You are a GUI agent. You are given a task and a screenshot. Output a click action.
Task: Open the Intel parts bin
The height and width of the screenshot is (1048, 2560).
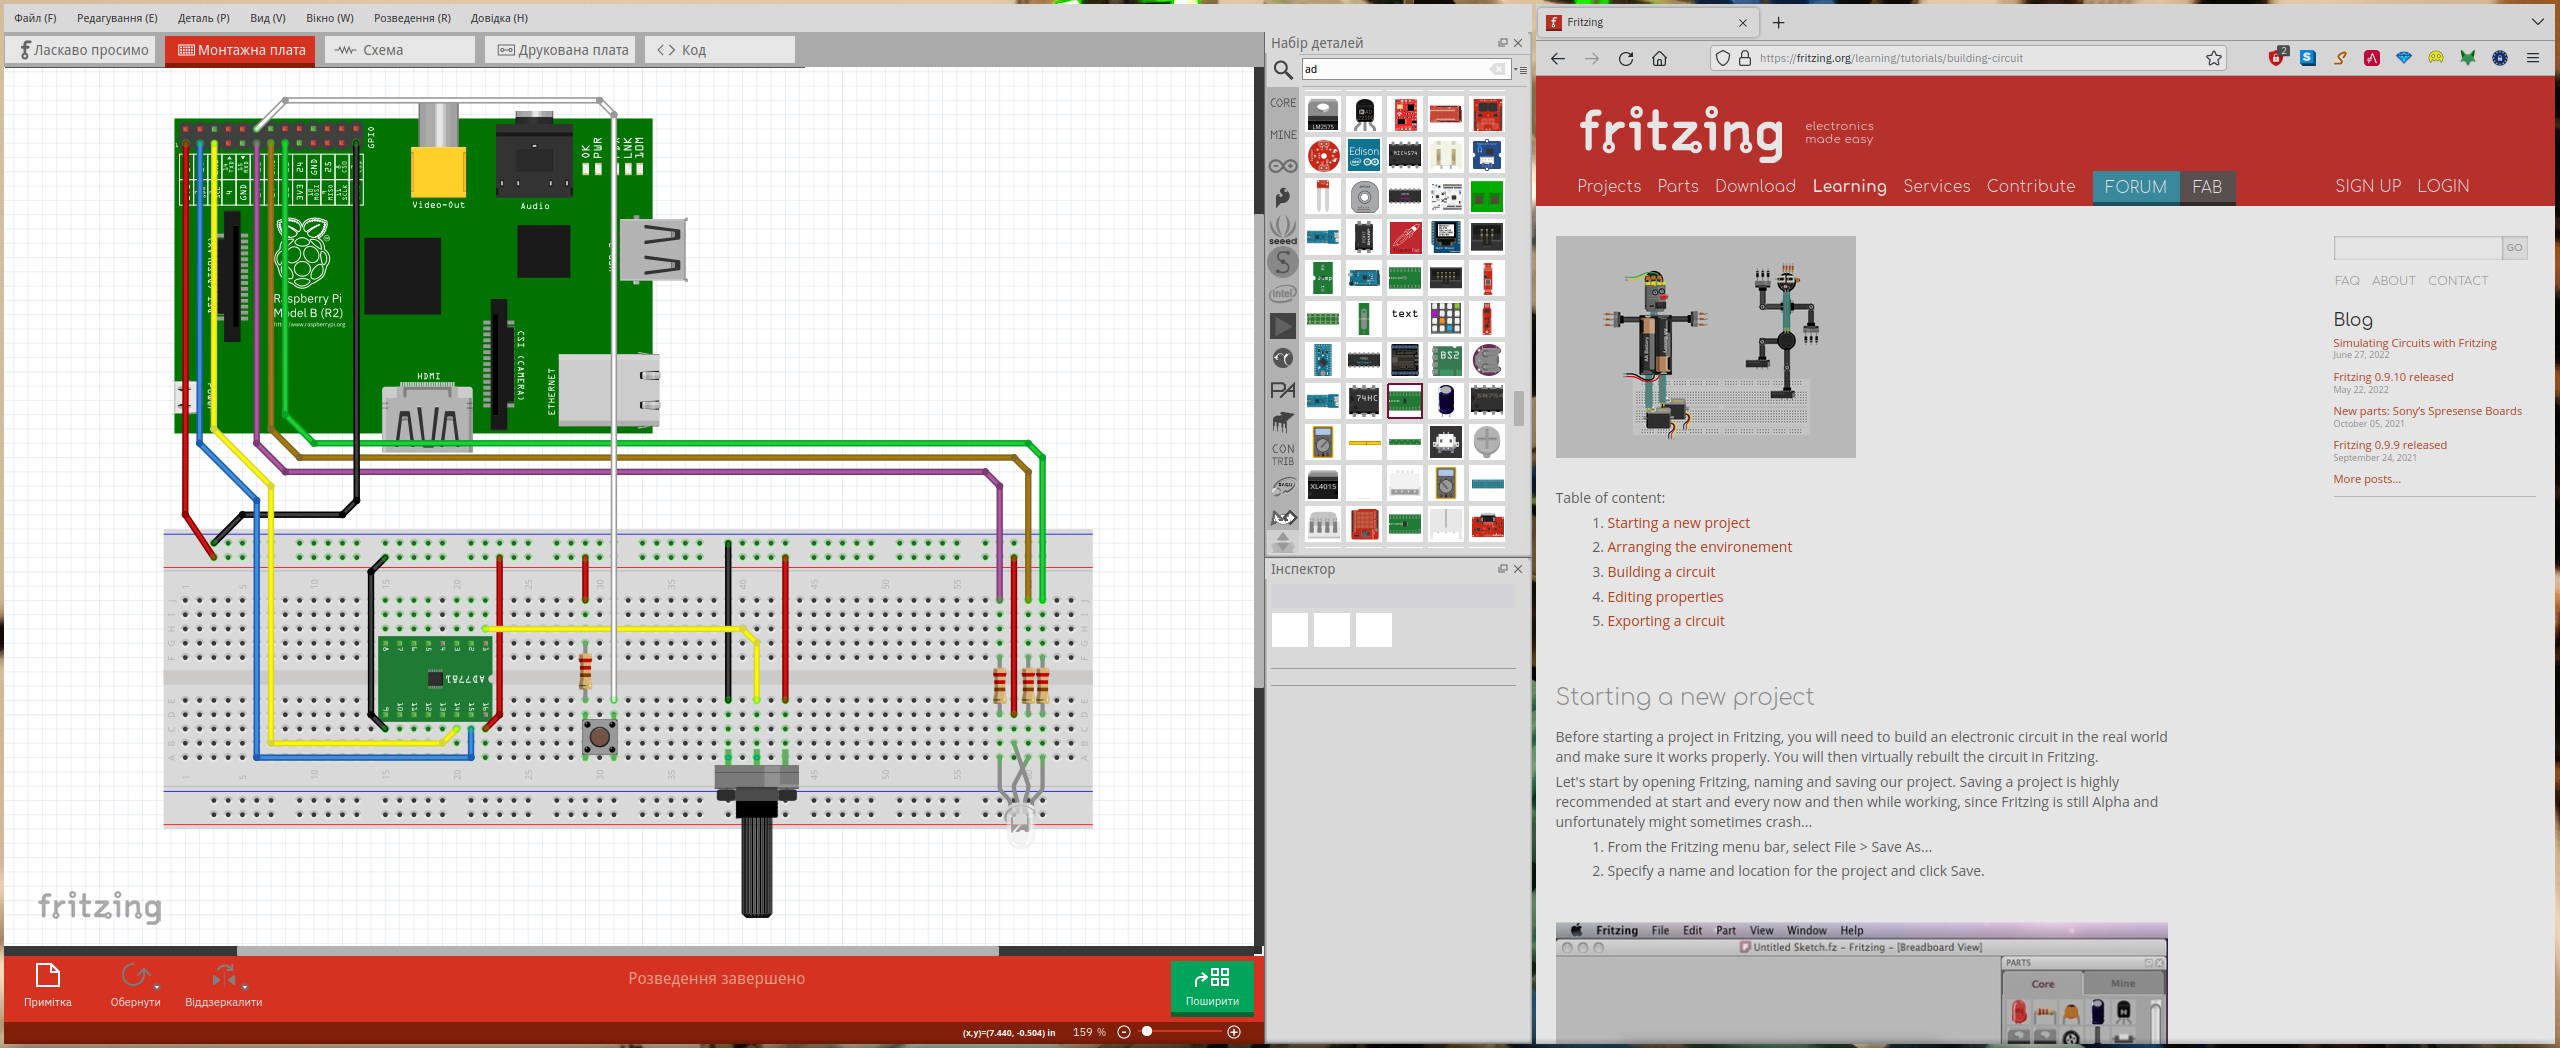tap(1283, 294)
